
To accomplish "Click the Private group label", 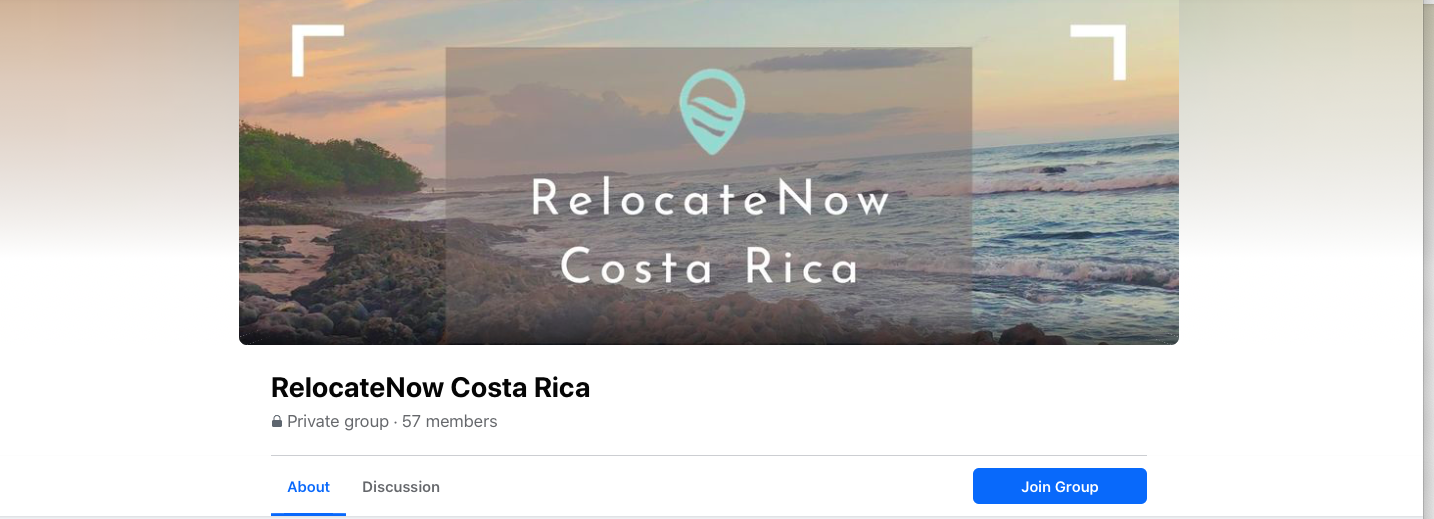I will pos(338,422).
